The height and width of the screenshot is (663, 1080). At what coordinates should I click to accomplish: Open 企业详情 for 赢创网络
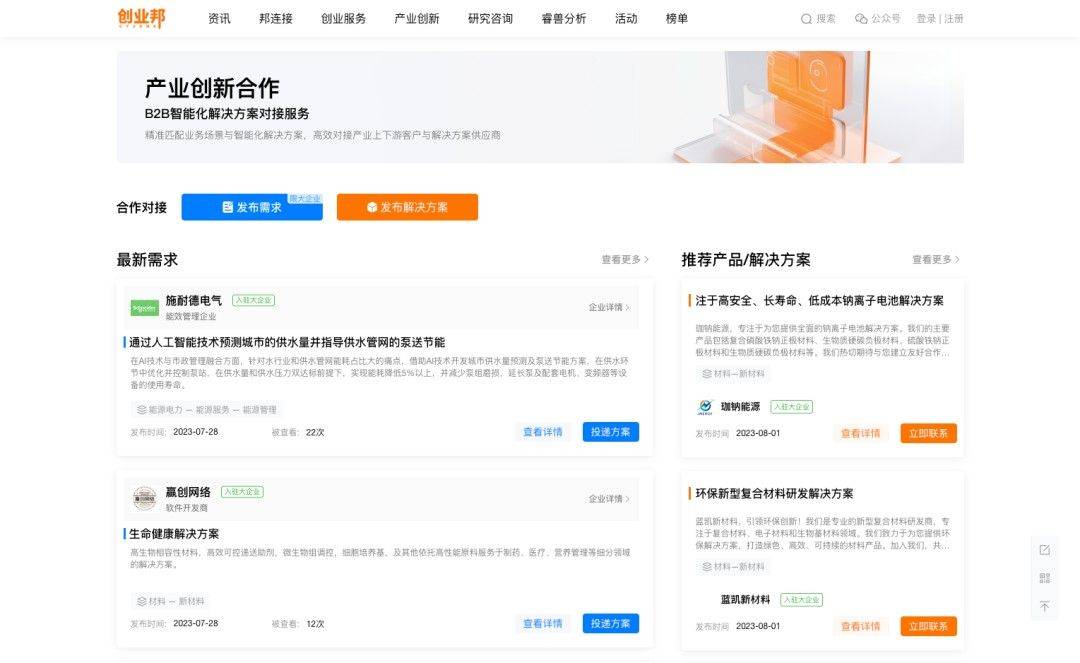606,496
